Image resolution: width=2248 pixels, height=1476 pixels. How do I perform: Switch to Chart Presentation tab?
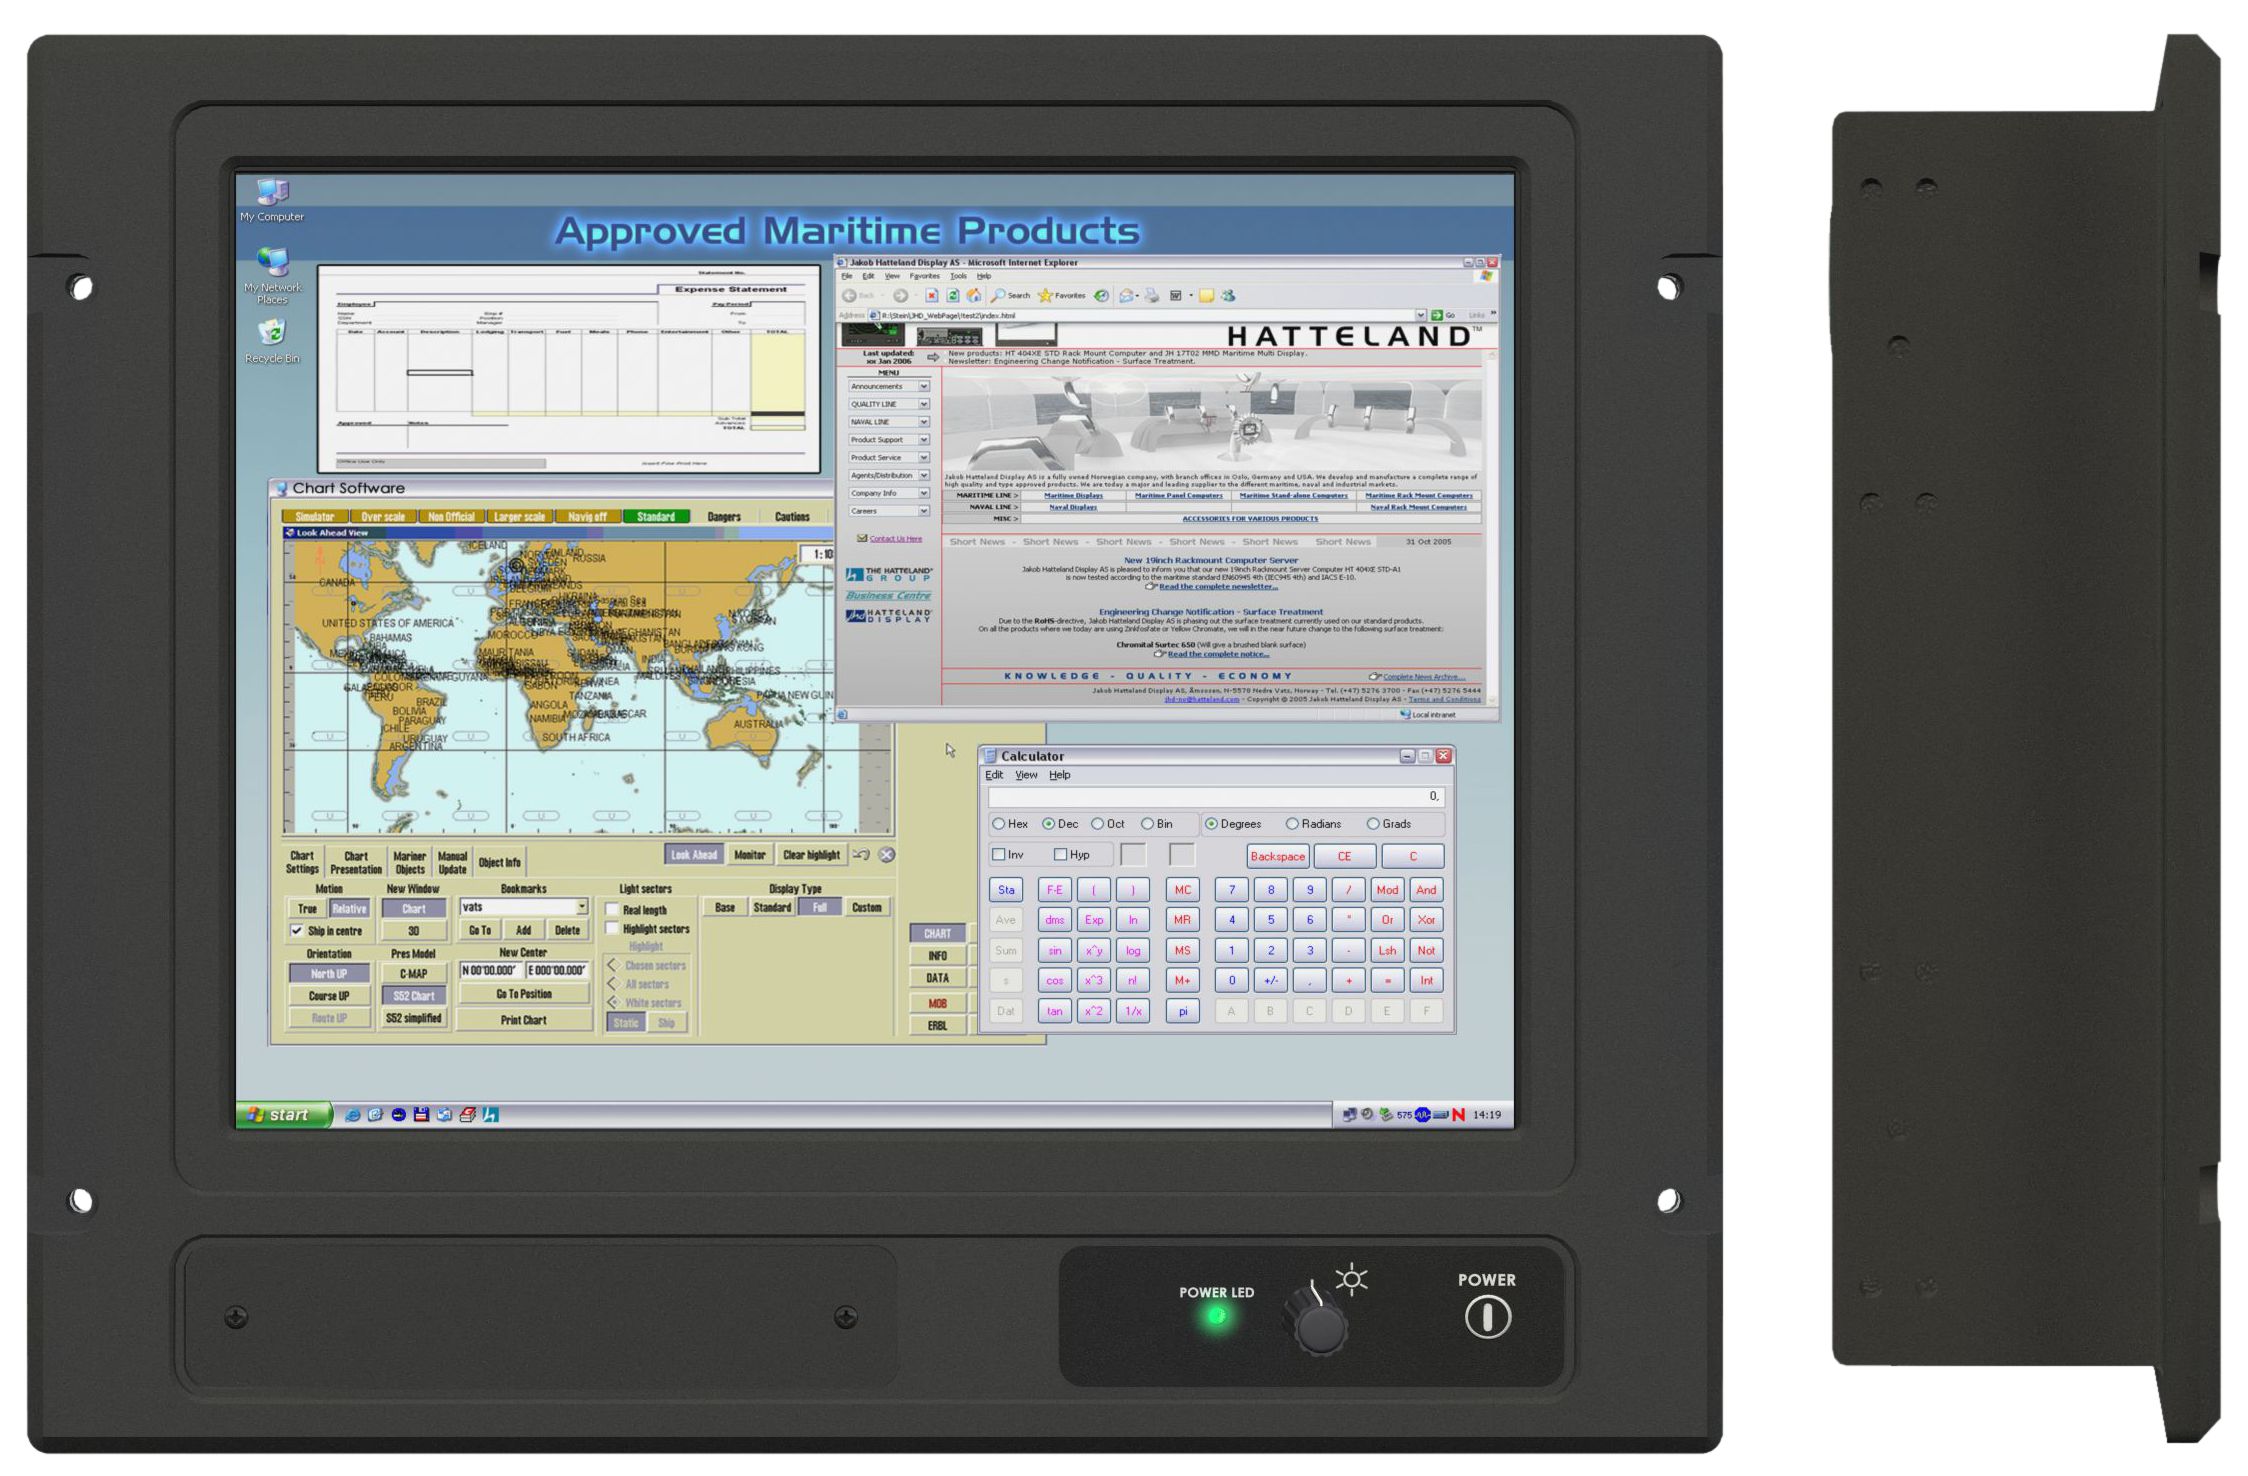tap(356, 862)
